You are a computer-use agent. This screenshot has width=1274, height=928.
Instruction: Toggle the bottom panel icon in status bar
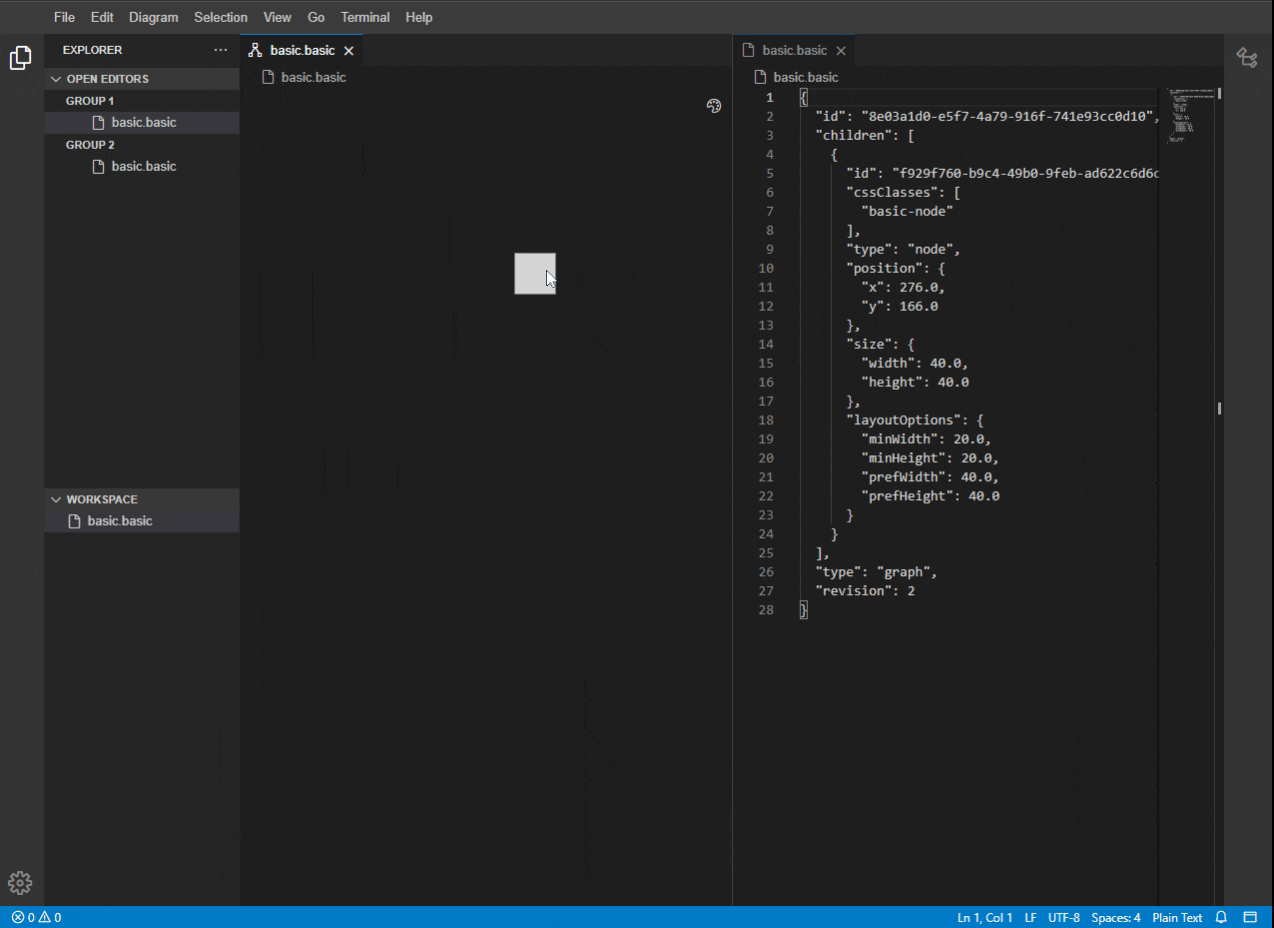(1250, 917)
